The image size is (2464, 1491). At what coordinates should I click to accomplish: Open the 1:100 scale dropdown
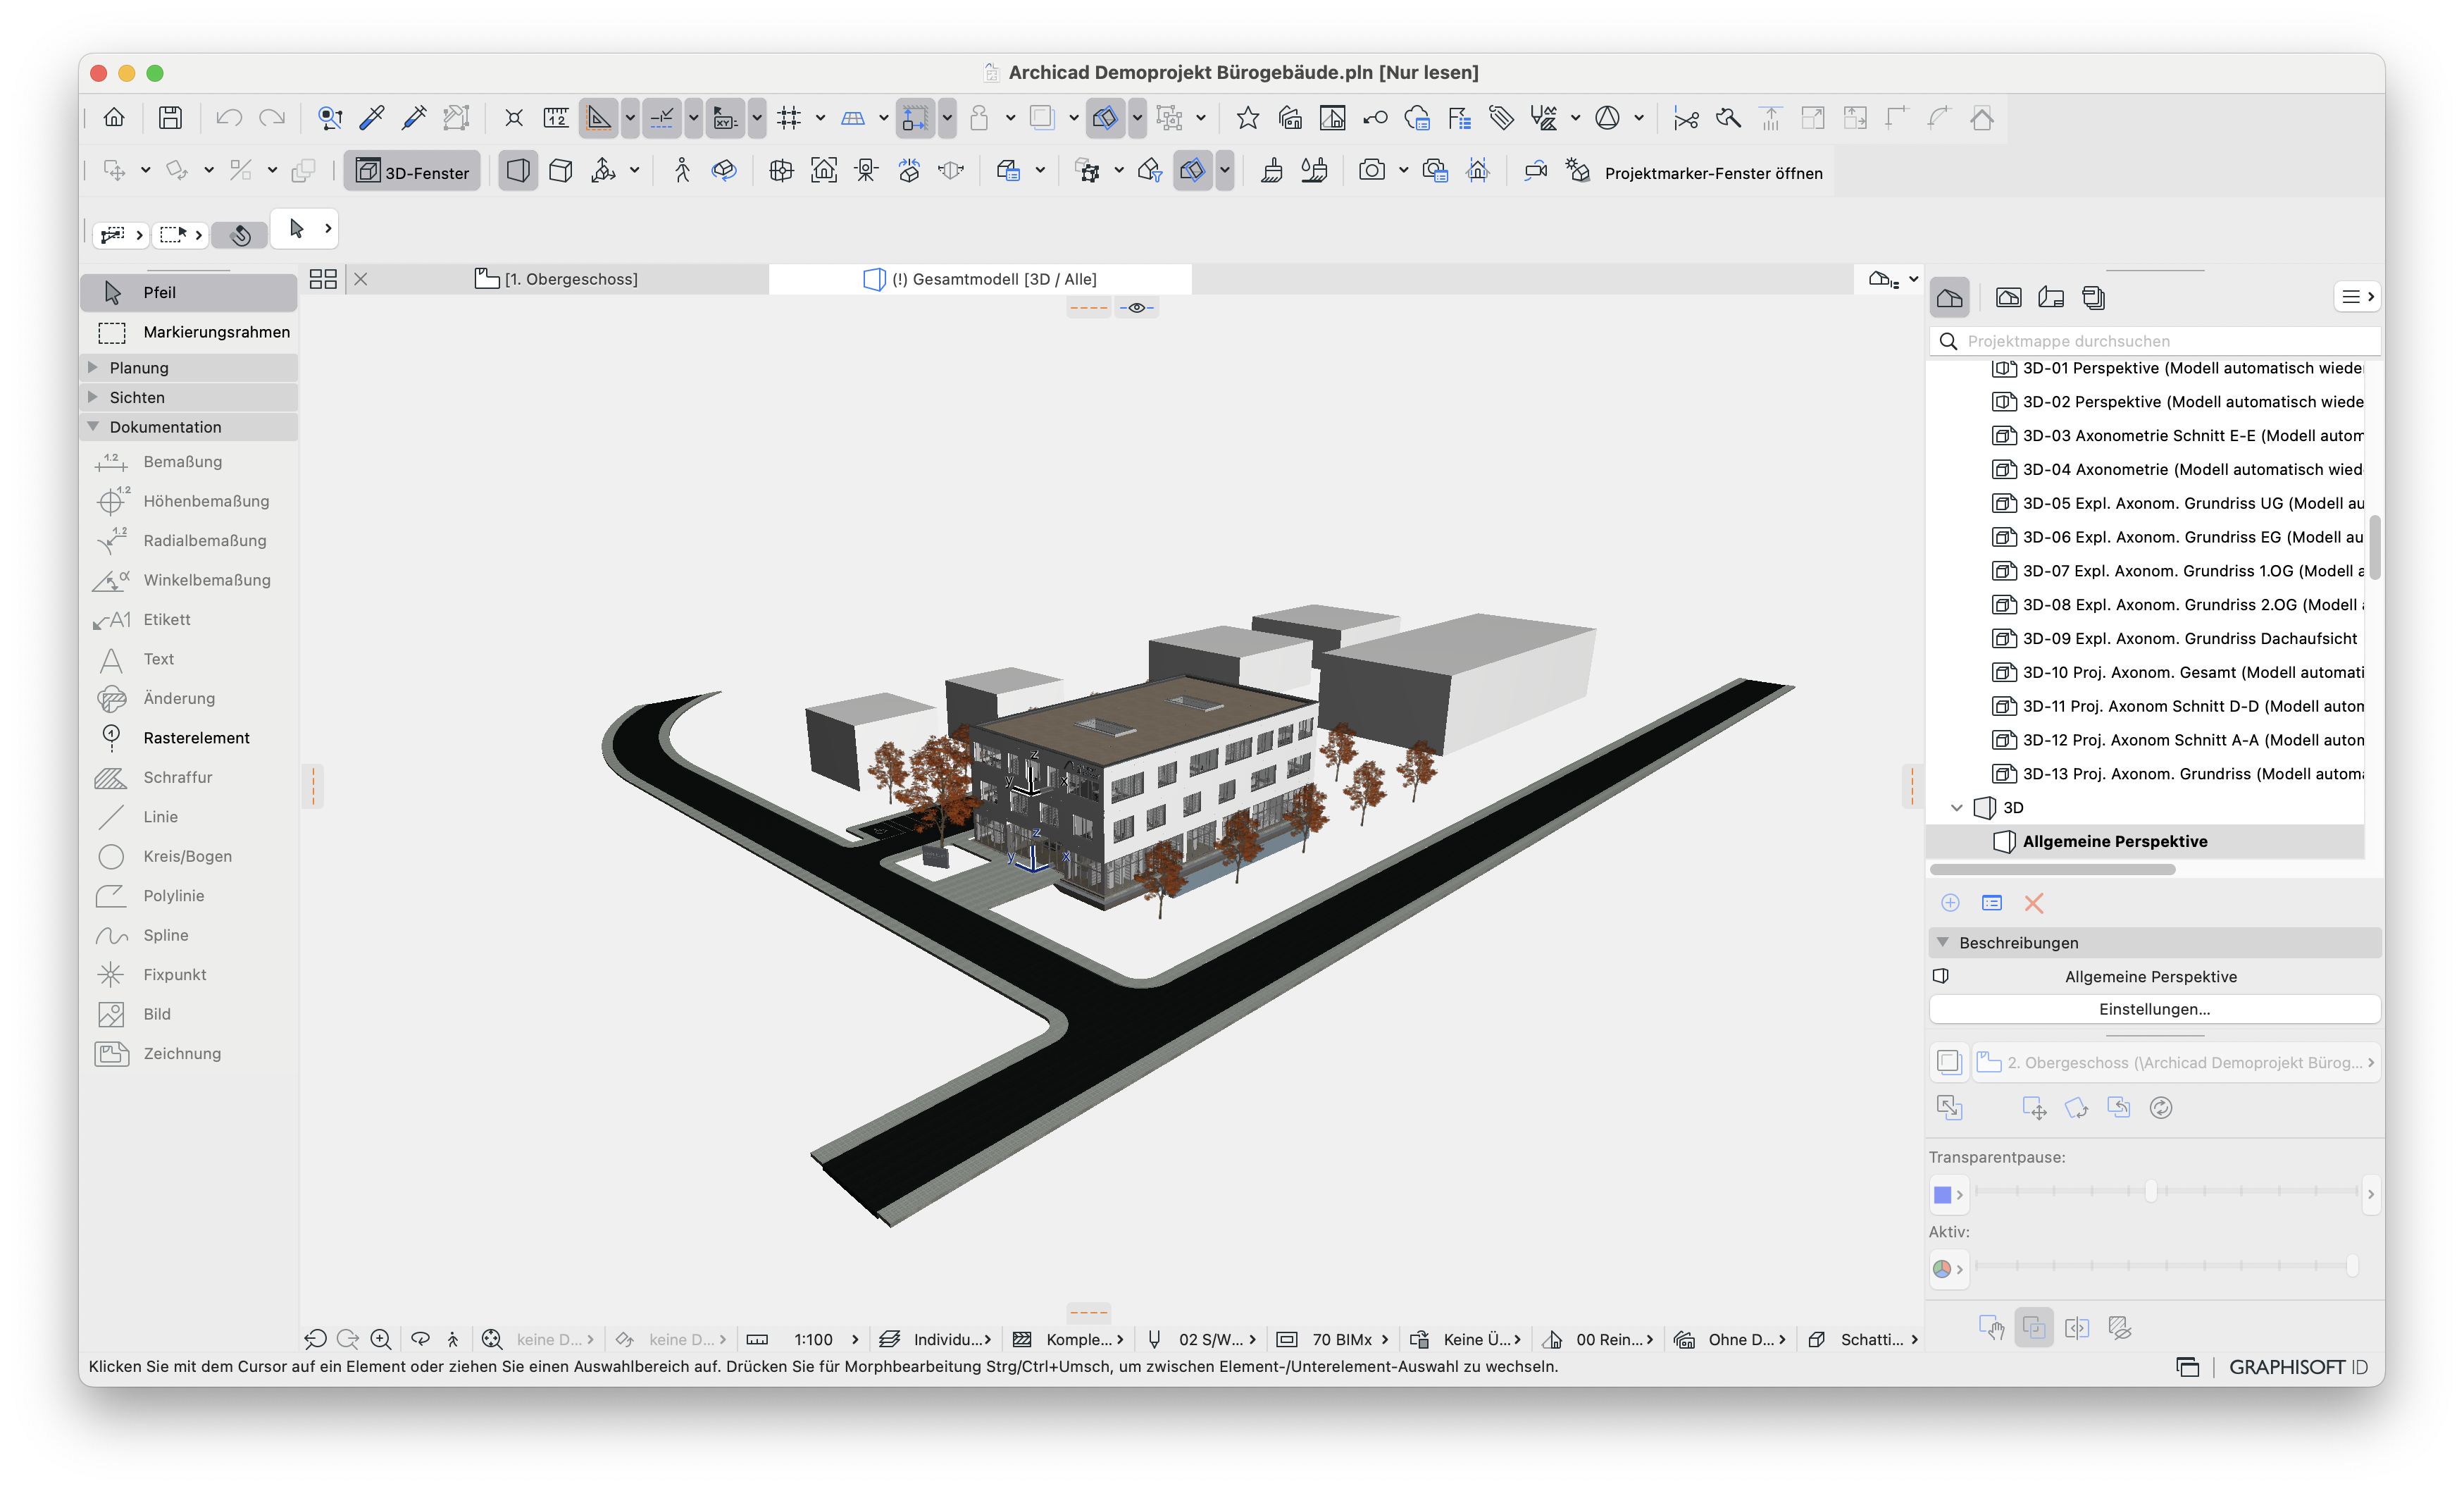pos(826,1339)
